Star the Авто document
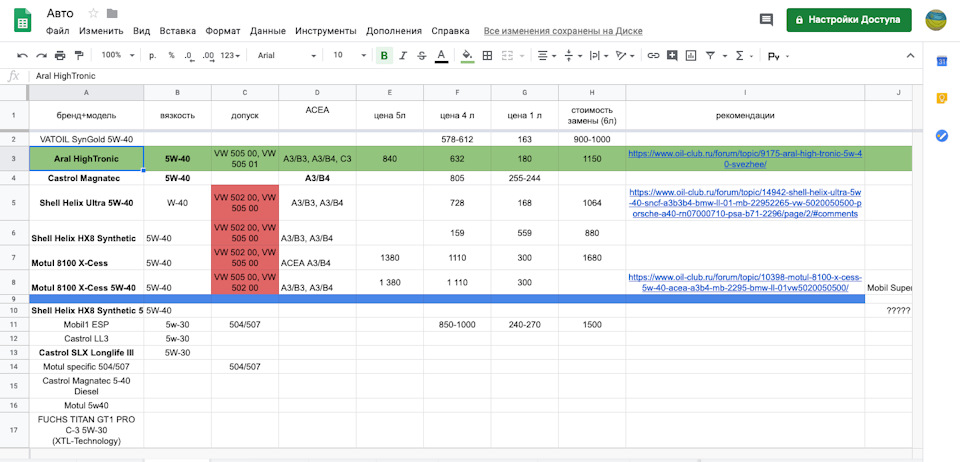 93,13
